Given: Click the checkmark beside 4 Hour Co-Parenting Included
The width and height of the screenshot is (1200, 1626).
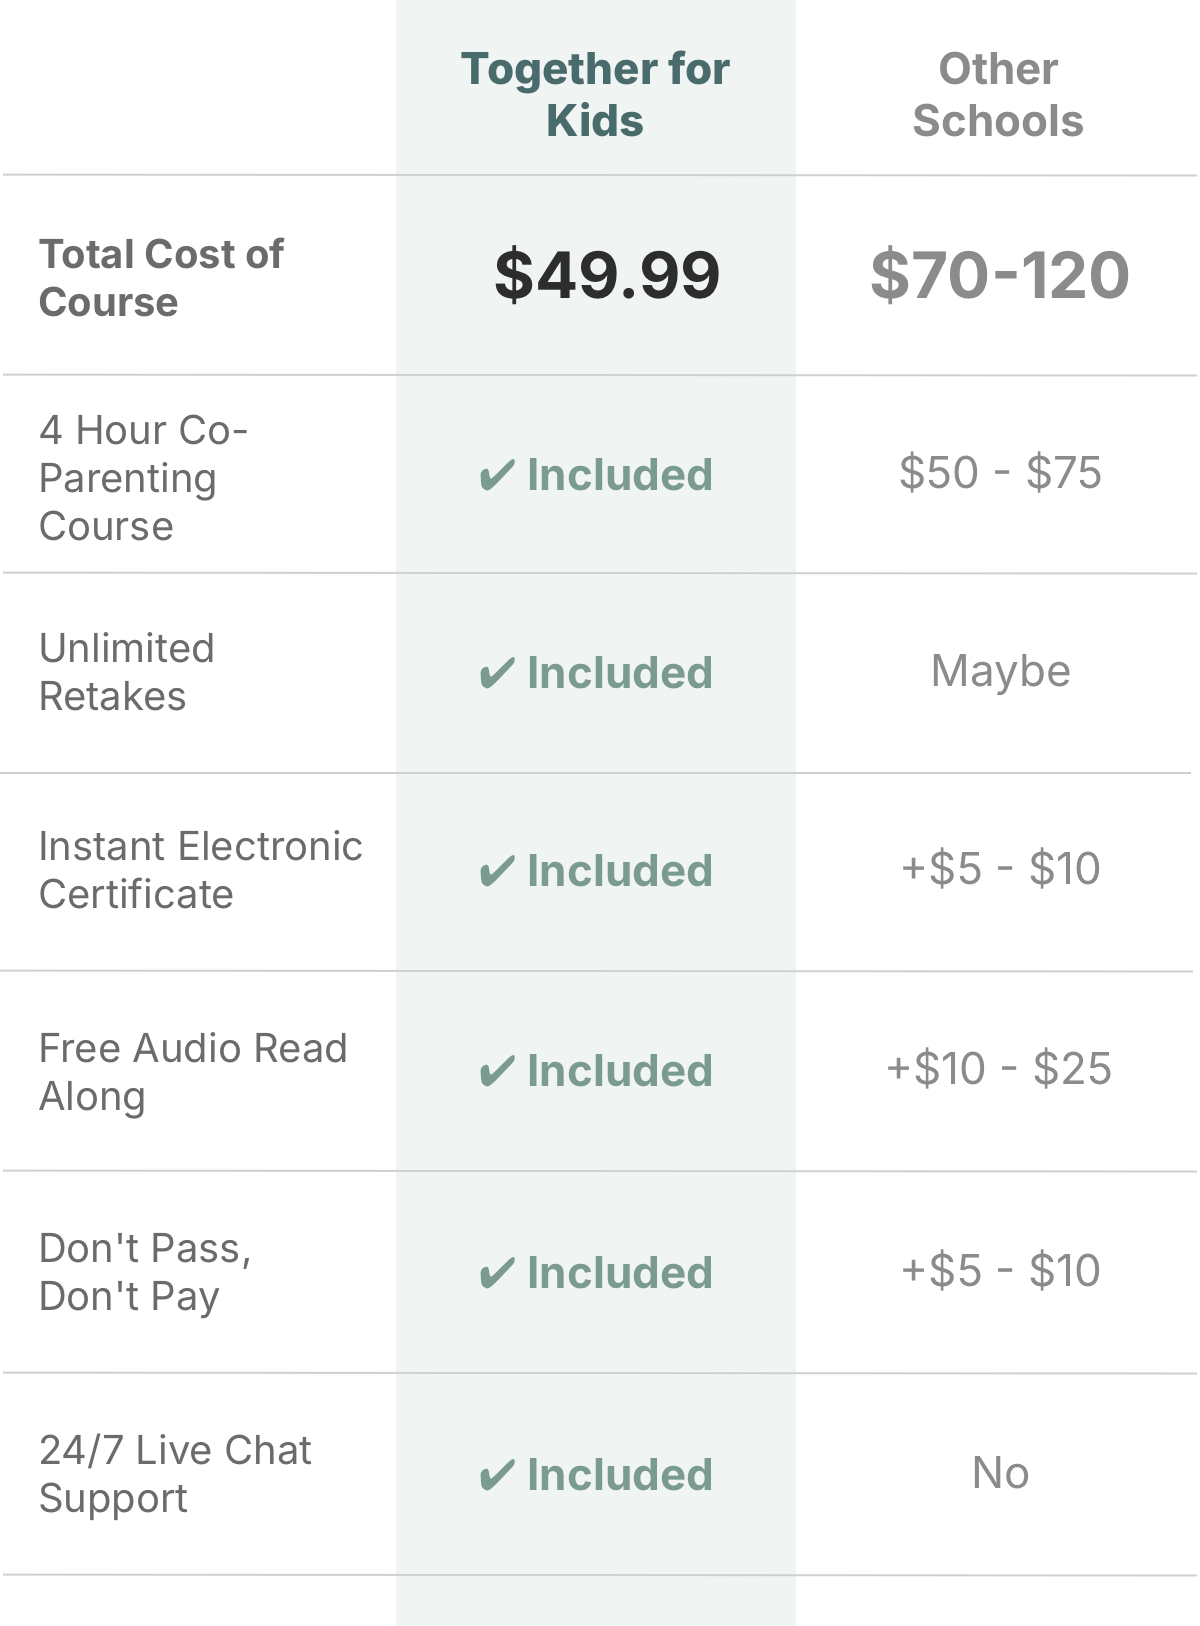Looking at the screenshot, I should [497, 476].
